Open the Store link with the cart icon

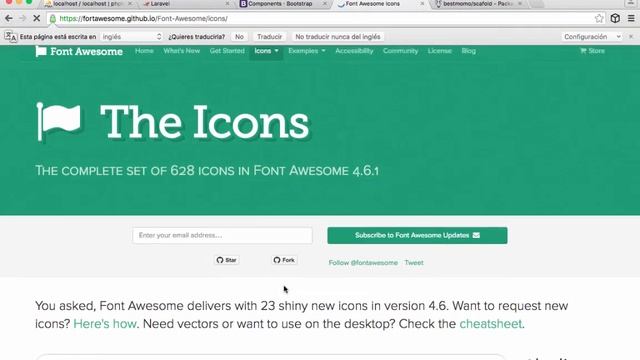click(x=592, y=51)
